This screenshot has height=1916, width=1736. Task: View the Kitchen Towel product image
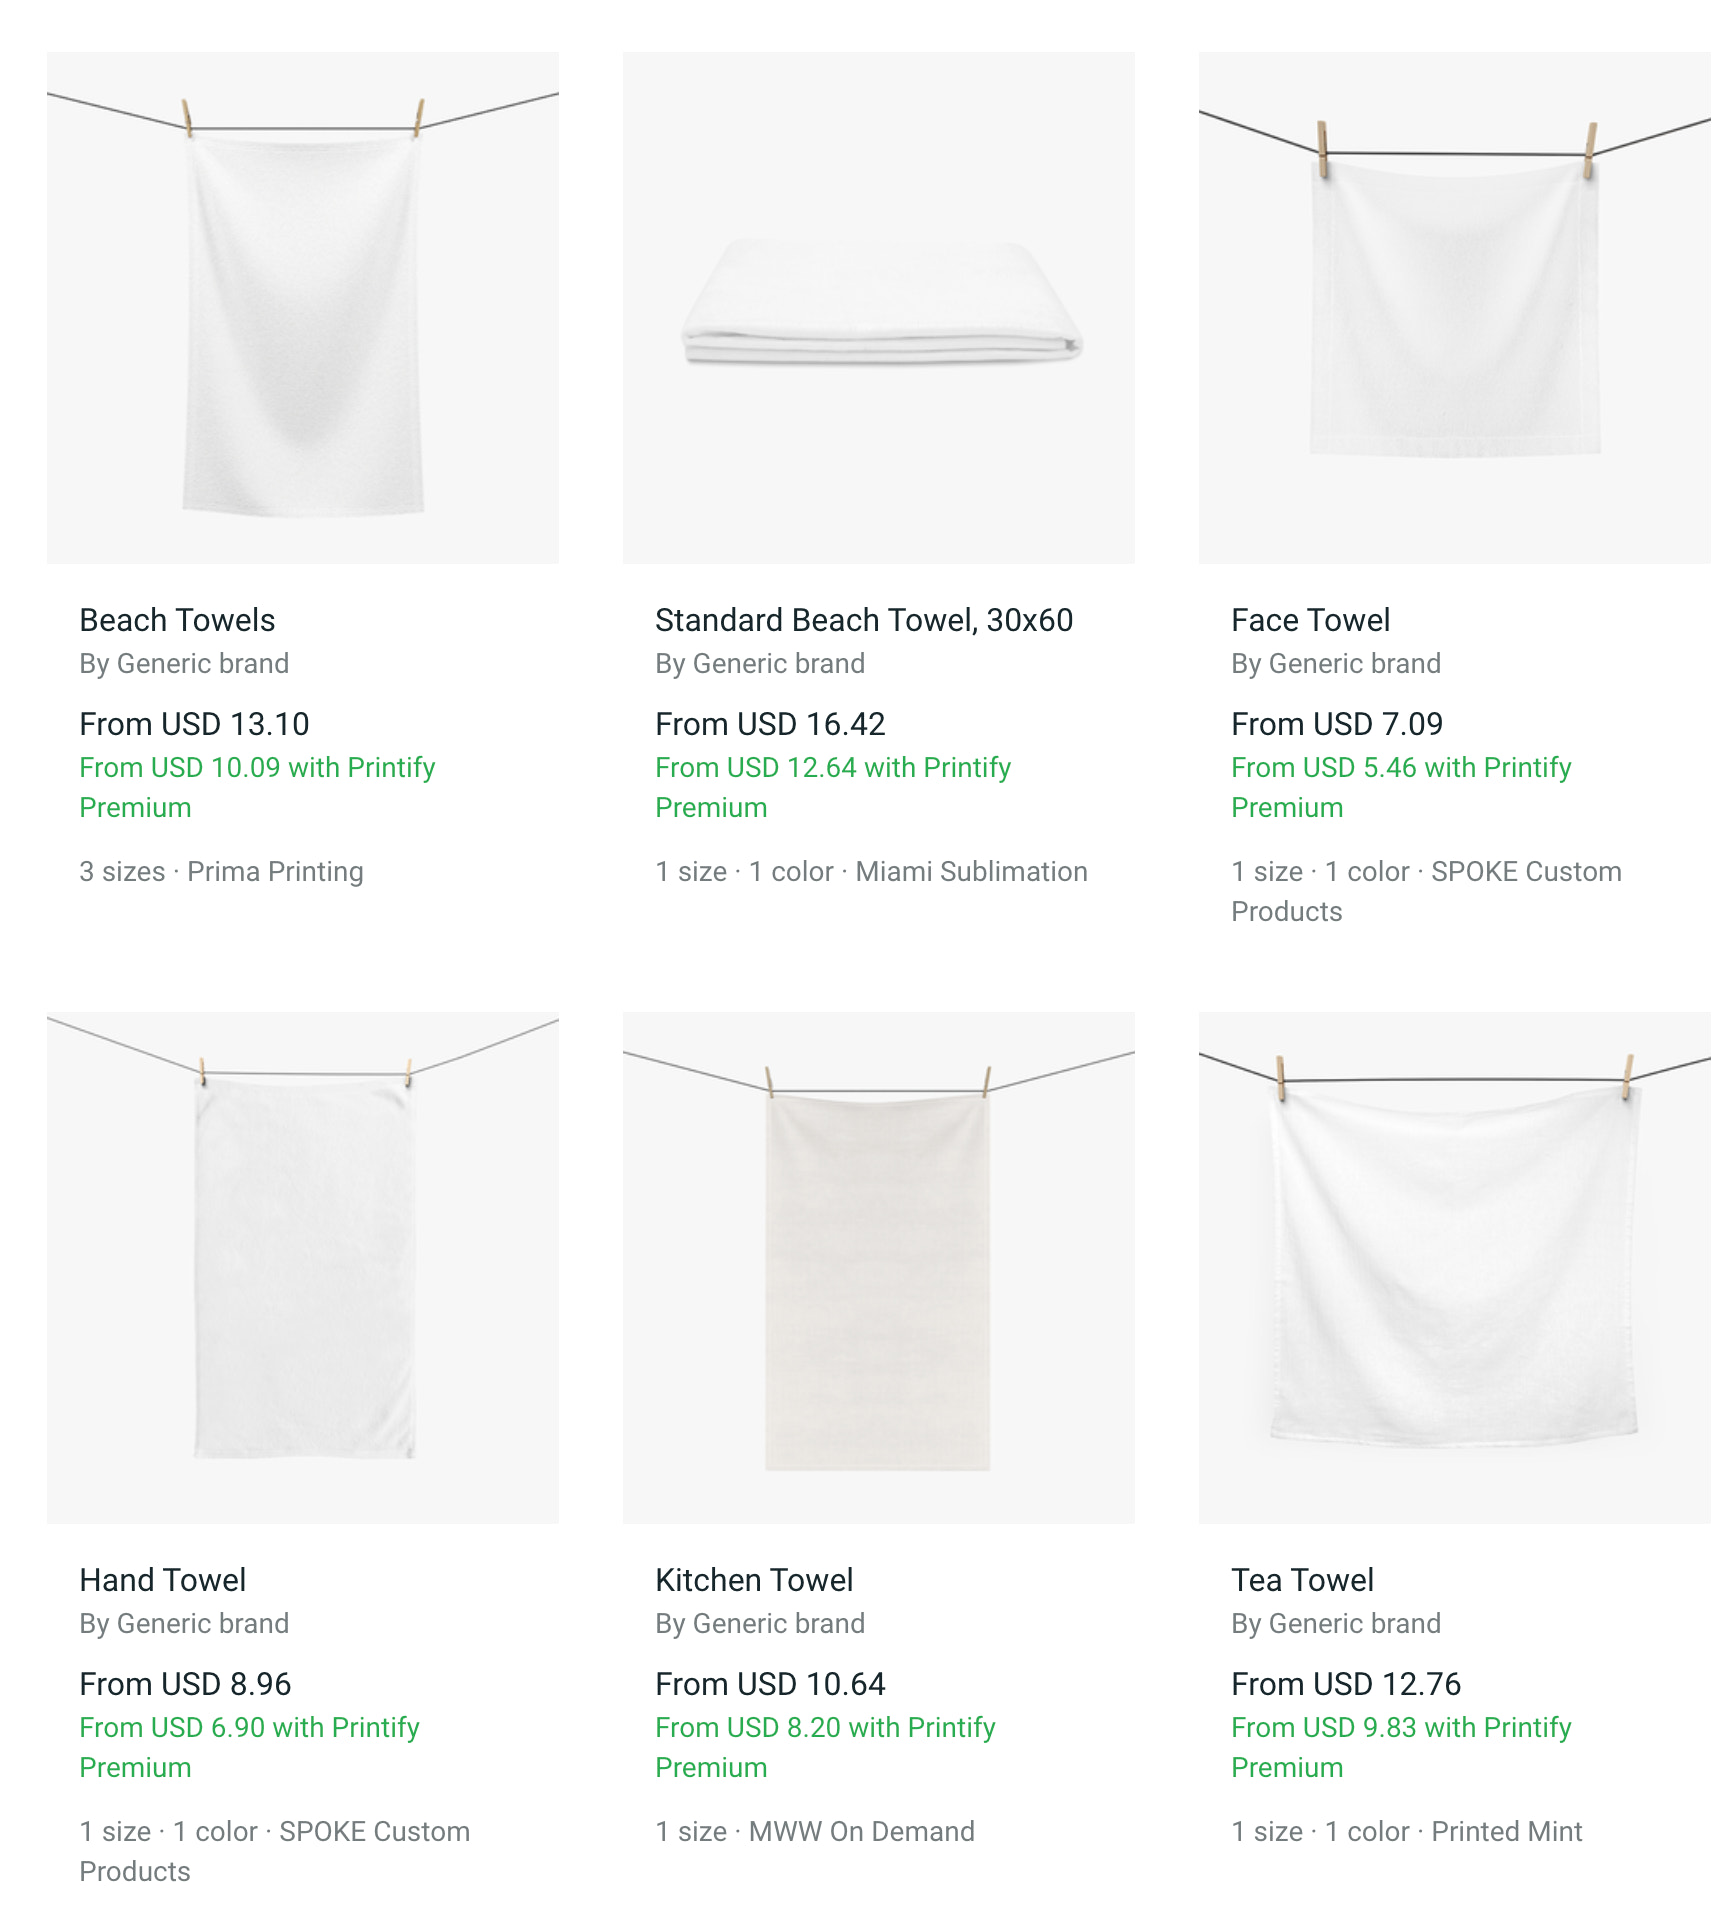(x=878, y=1267)
